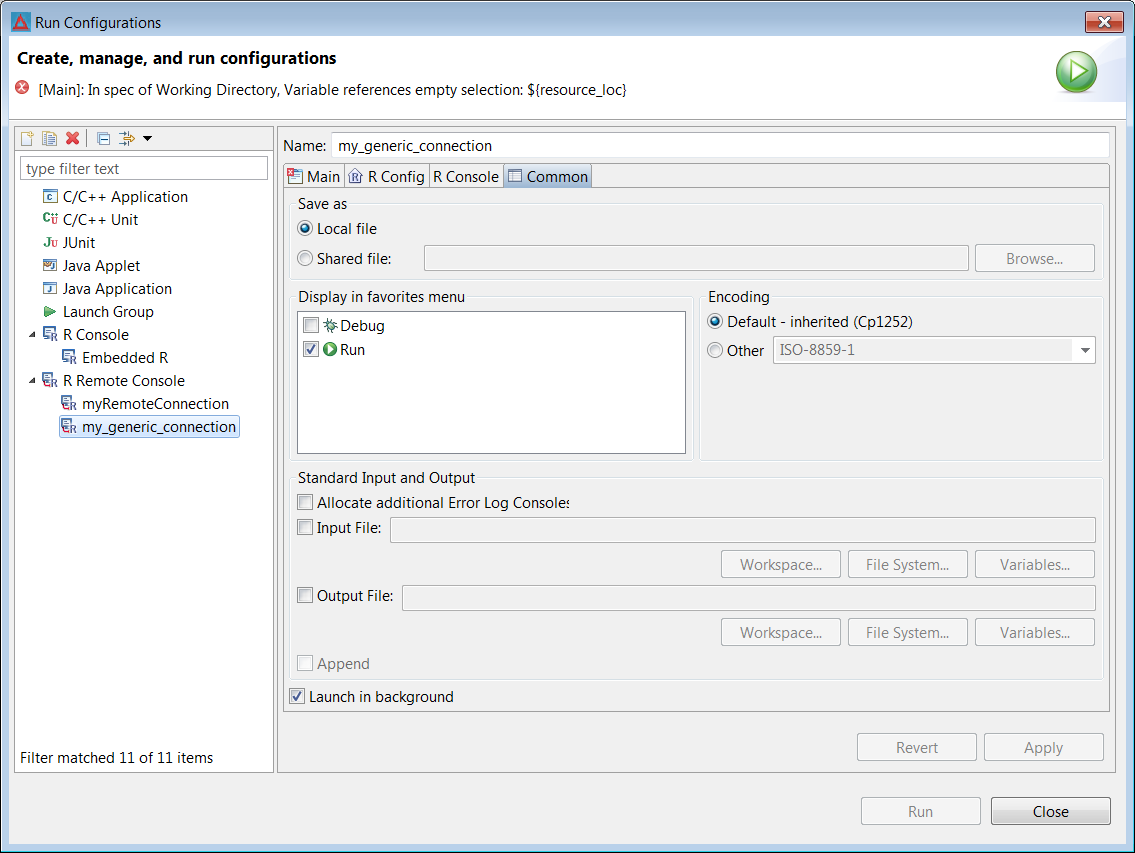
Task: Check the Input File checkbox
Action: tap(305, 527)
